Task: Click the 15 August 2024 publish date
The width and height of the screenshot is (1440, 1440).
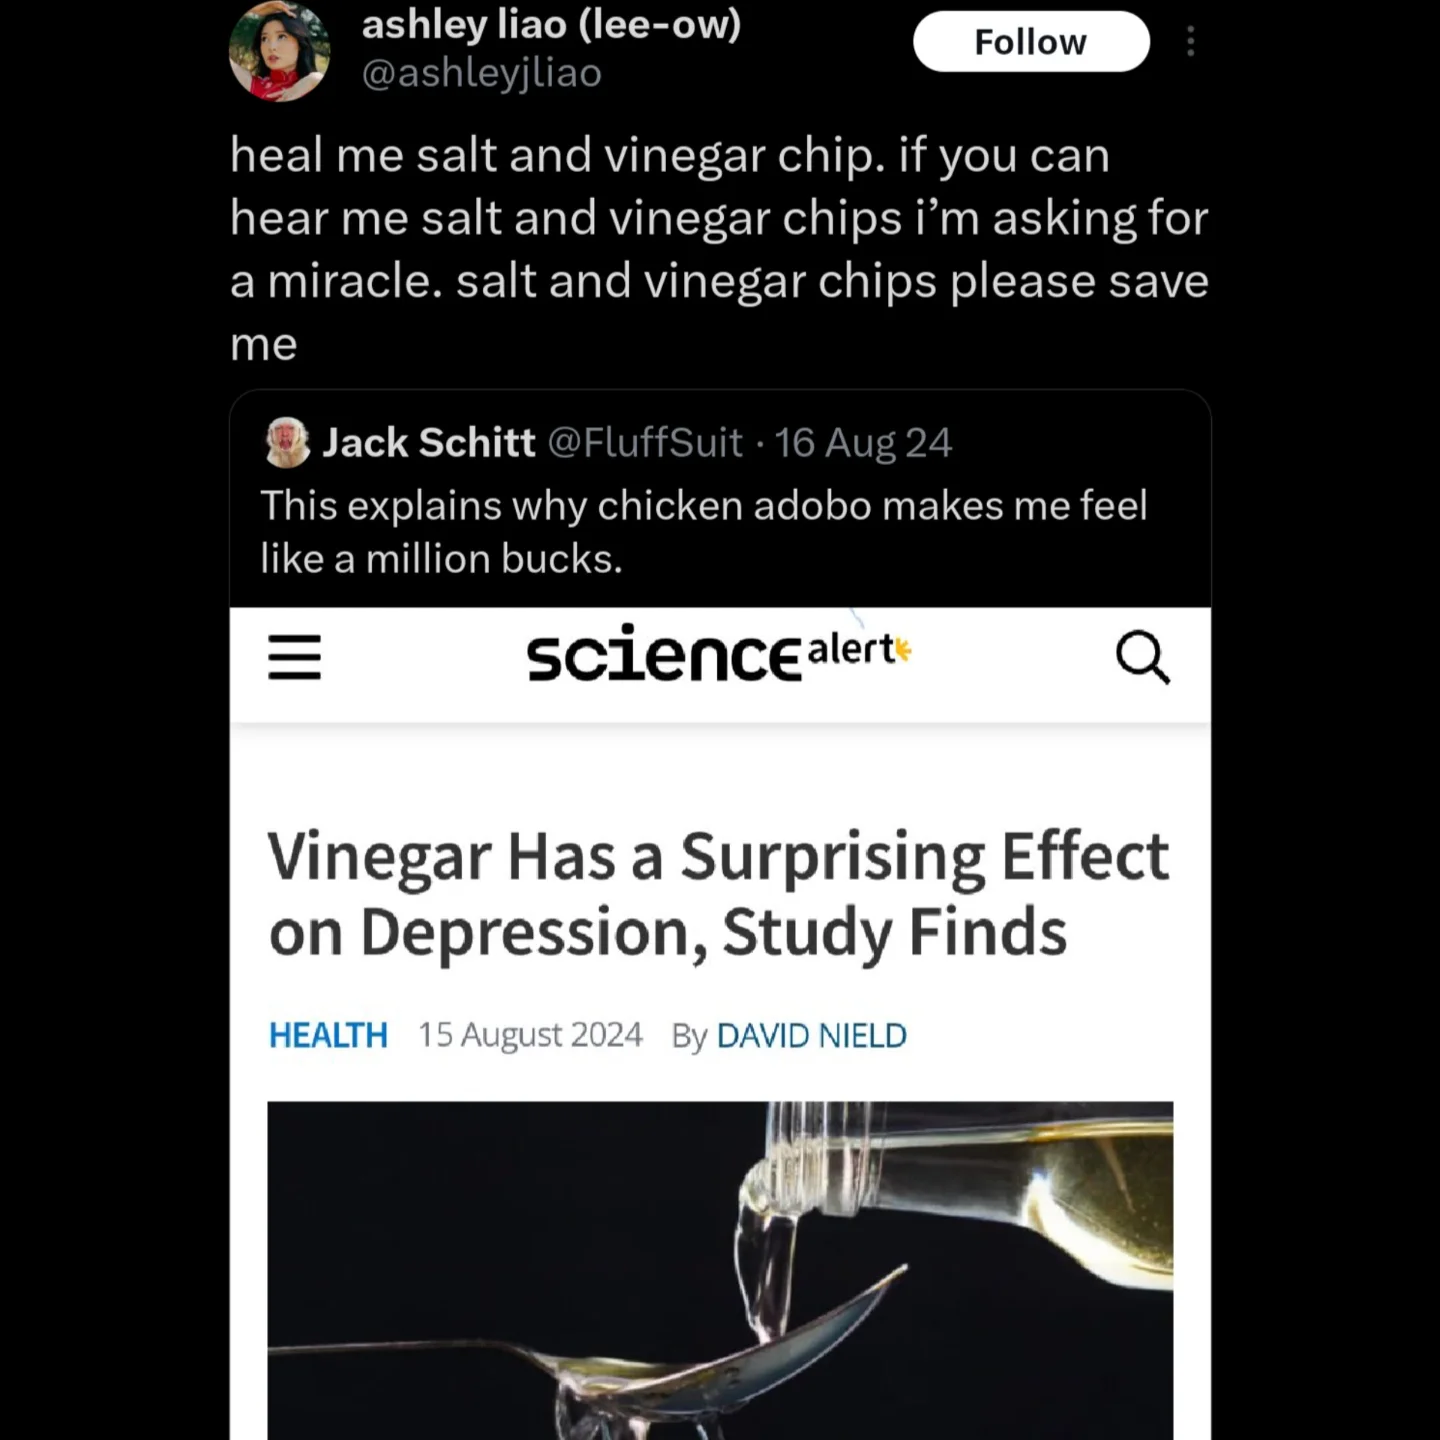Action: 530,1035
